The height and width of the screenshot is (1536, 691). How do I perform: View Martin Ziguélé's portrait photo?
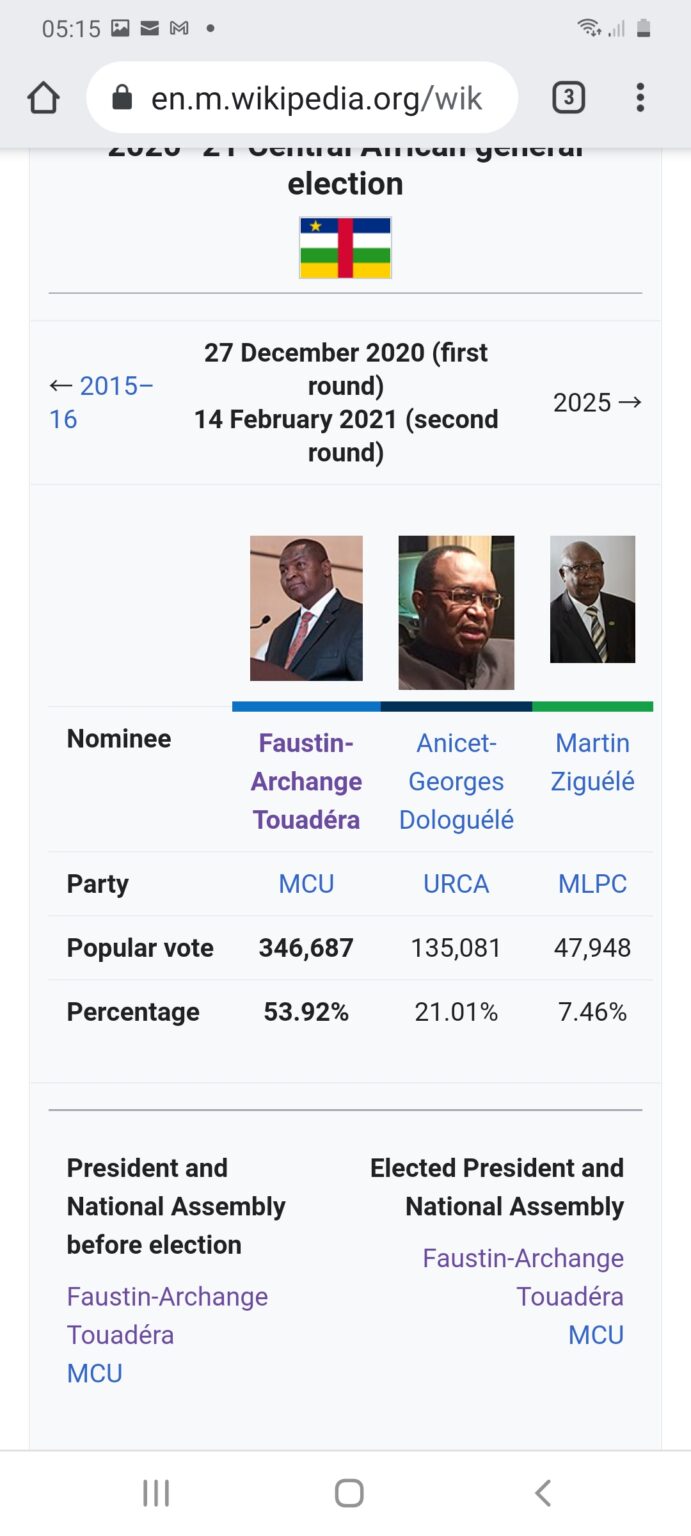point(593,599)
